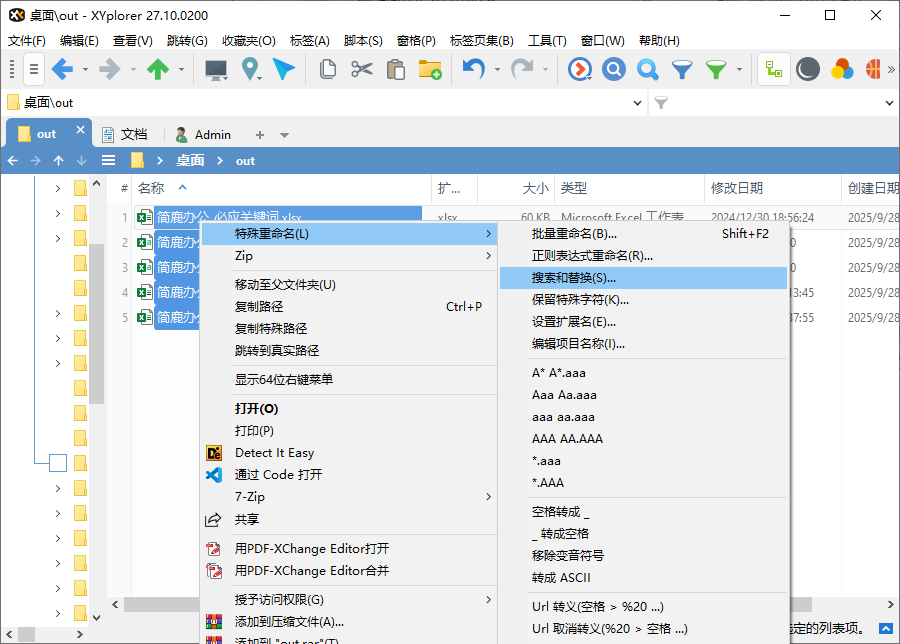Switch to the 文档 tab

[x=131, y=133]
